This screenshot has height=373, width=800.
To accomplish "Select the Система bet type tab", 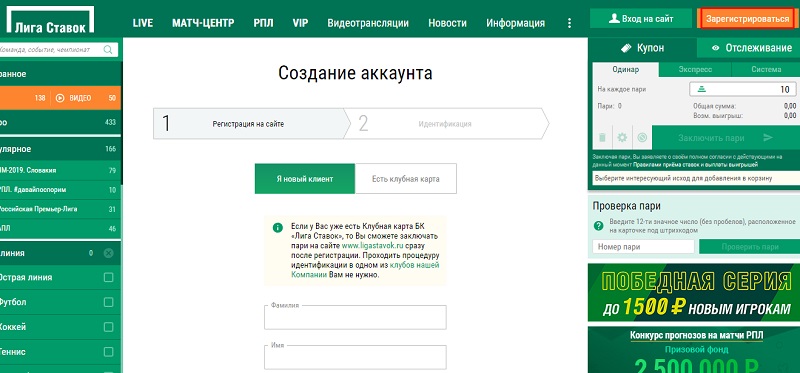I will click(x=766, y=69).
